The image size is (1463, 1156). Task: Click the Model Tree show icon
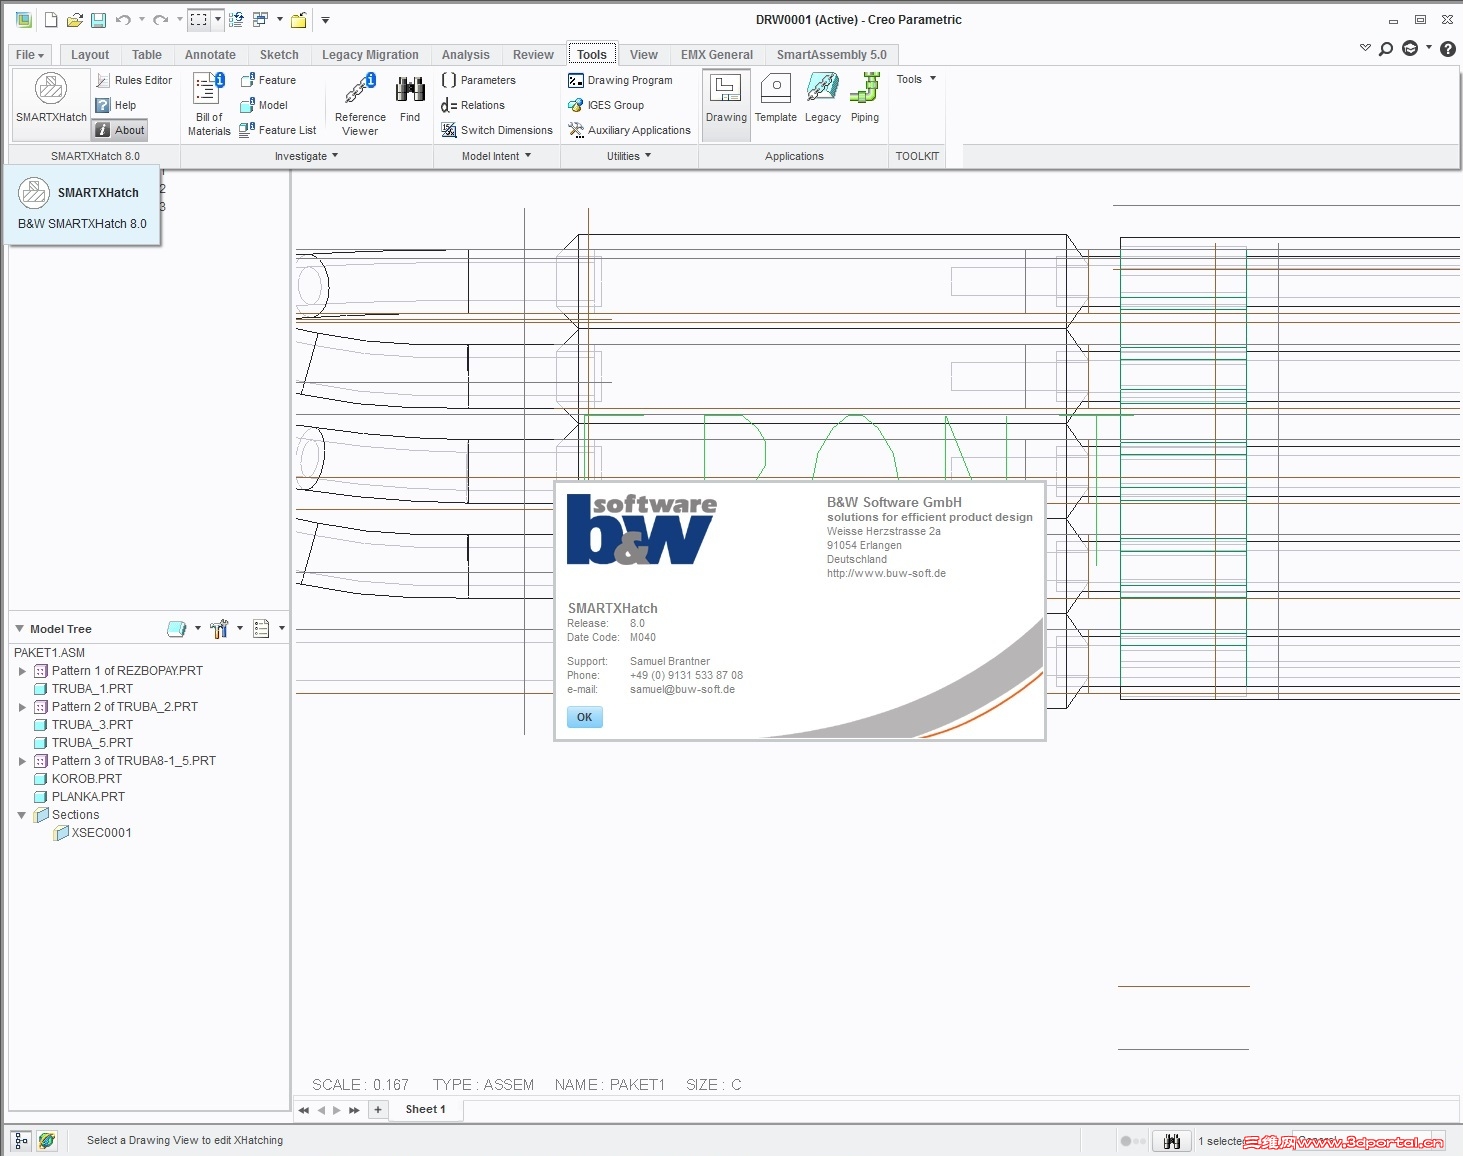click(x=176, y=629)
